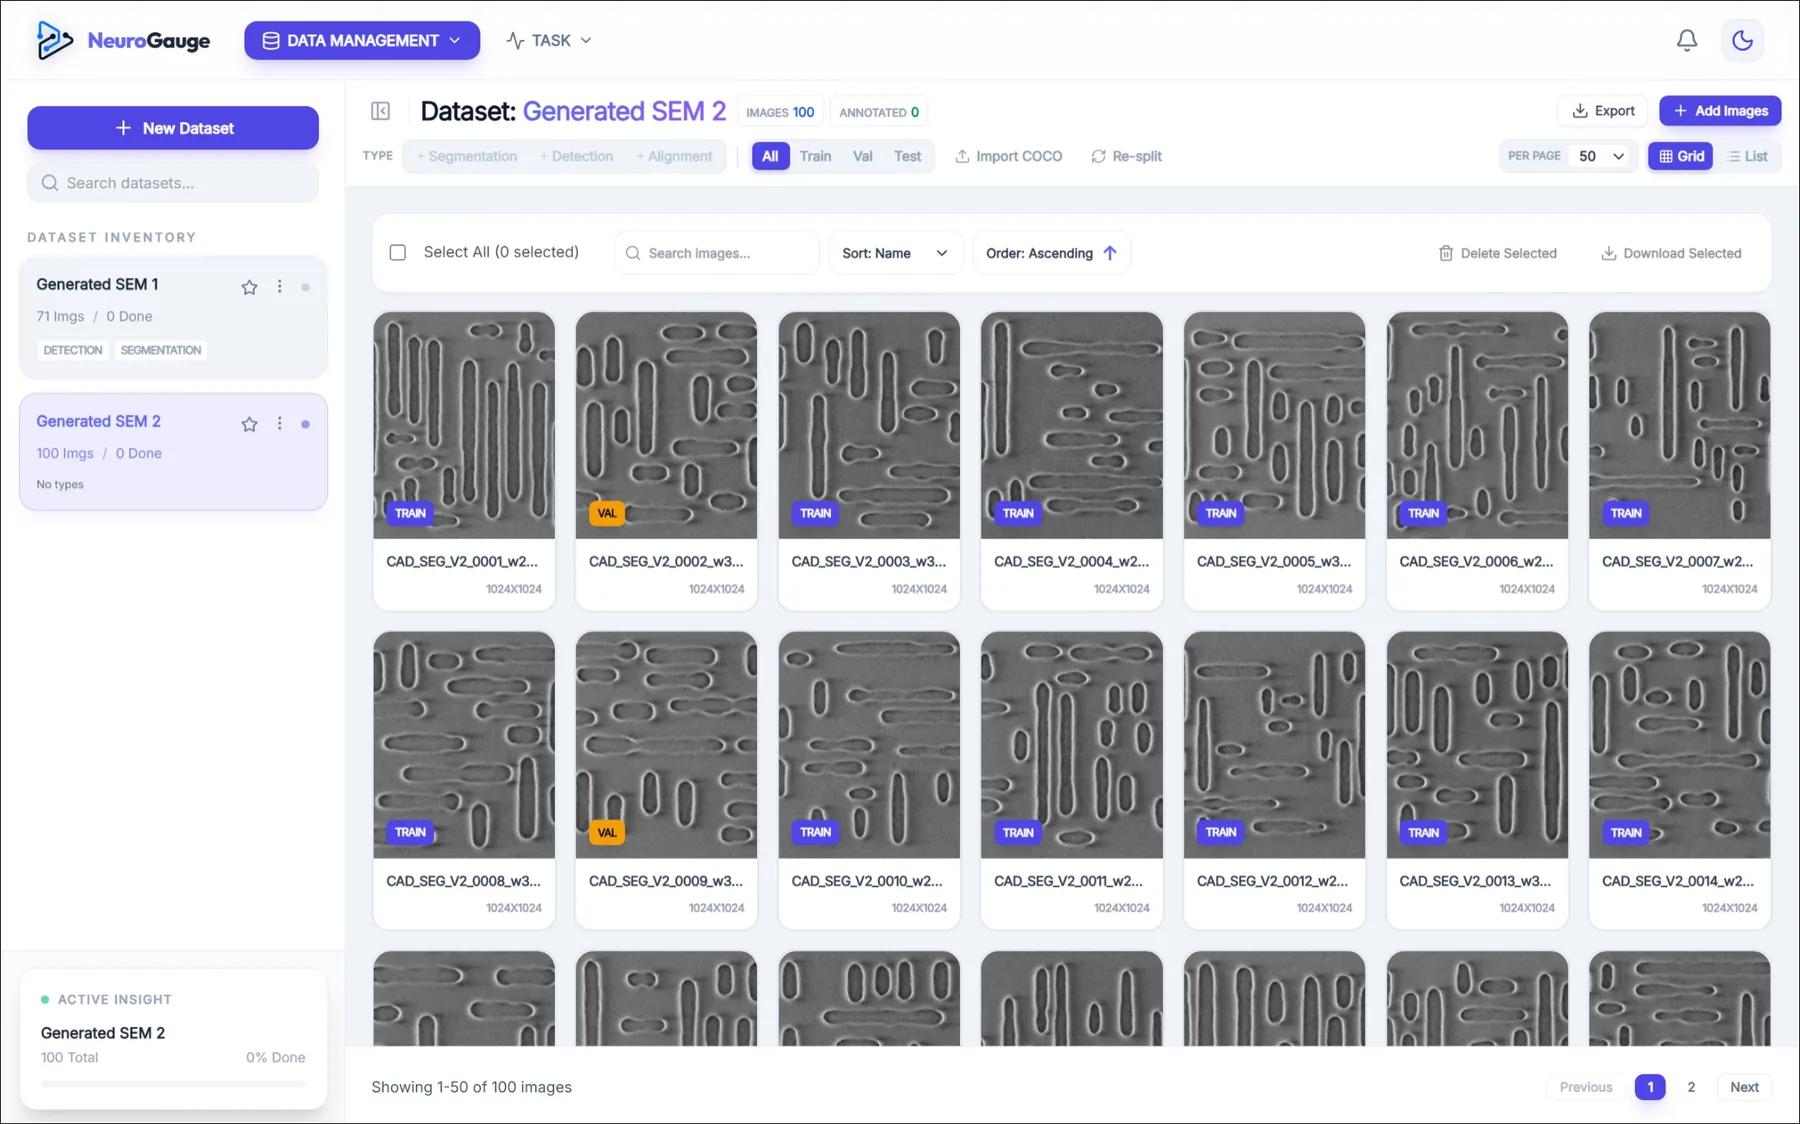Toggle dark mode moon icon
This screenshot has height=1124, width=1800.
click(x=1742, y=41)
